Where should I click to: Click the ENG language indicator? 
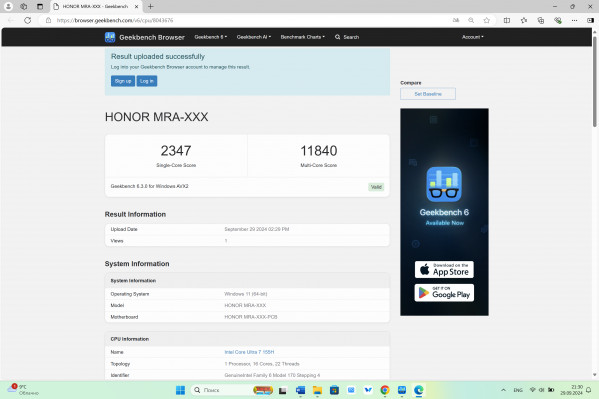(x=518, y=390)
